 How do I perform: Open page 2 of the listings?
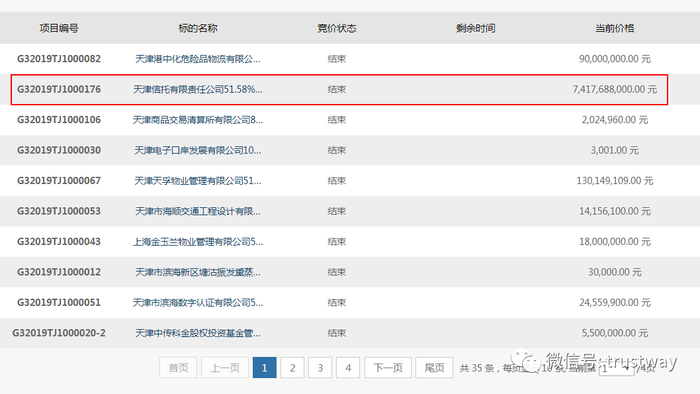(x=292, y=368)
